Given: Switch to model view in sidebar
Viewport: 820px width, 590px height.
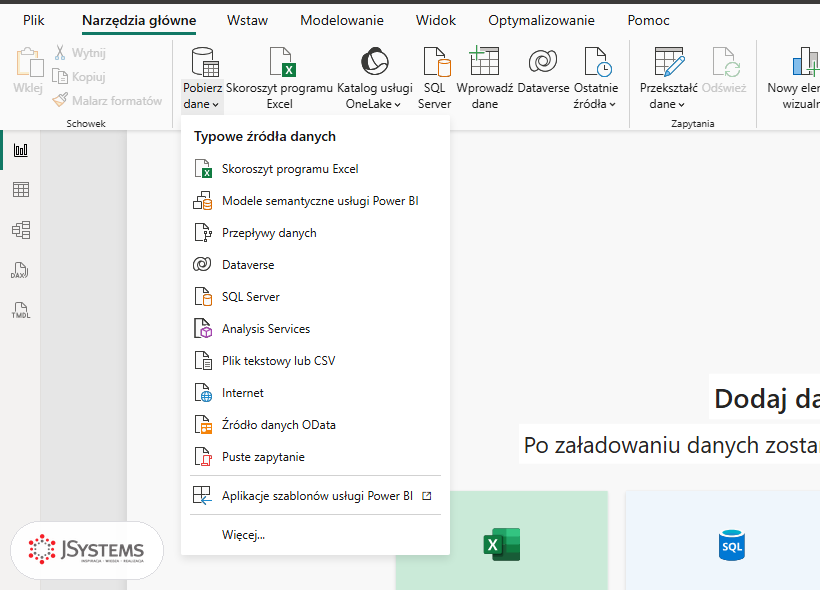Looking at the screenshot, I should click(21, 230).
